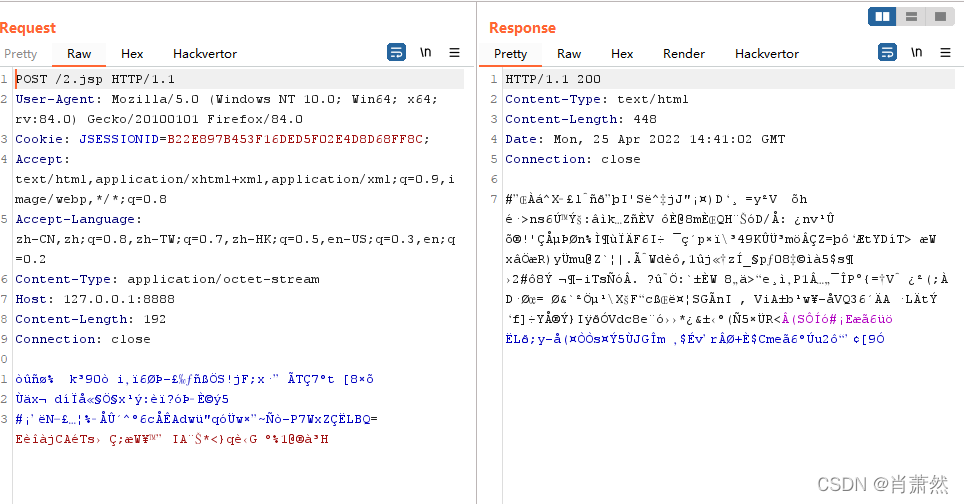This screenshot has width=964, height=504.
Task: Switch to combined tabbed layout view
Action: 939,16
